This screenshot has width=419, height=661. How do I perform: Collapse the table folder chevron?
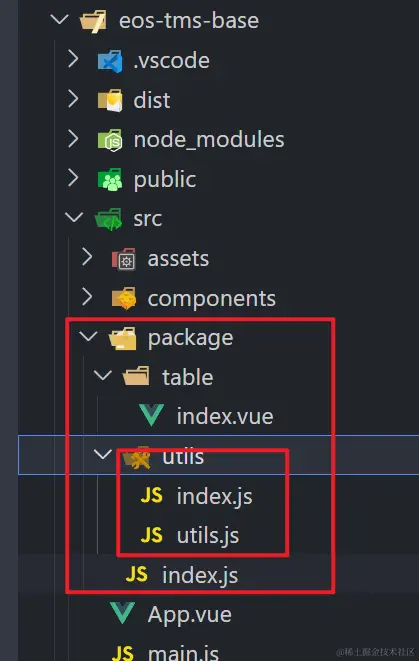102,376
